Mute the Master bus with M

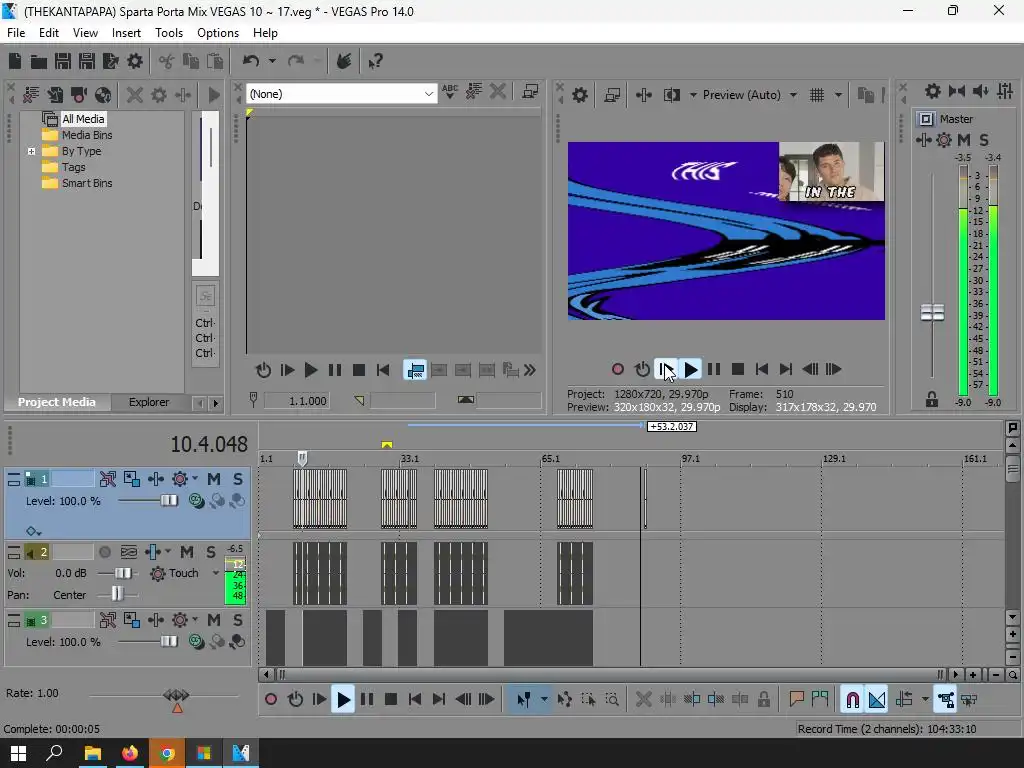tap(964, 140)
